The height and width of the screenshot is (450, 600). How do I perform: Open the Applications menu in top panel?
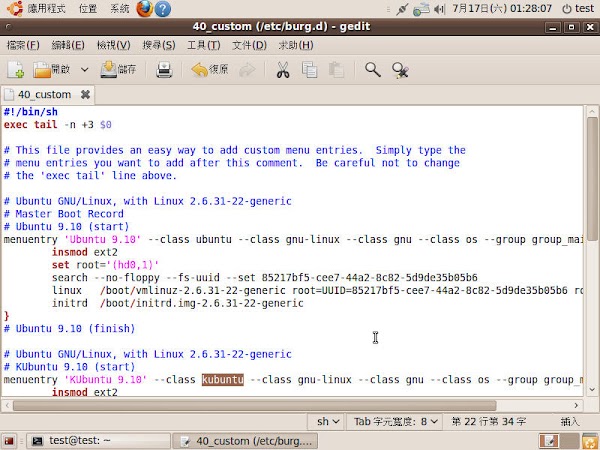pyautogui.click(x=46, y=8)
